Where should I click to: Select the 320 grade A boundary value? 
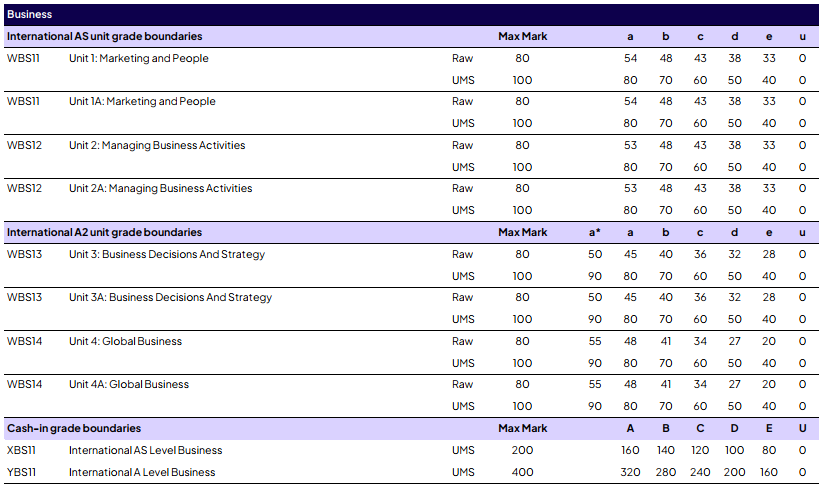(630, 472)
